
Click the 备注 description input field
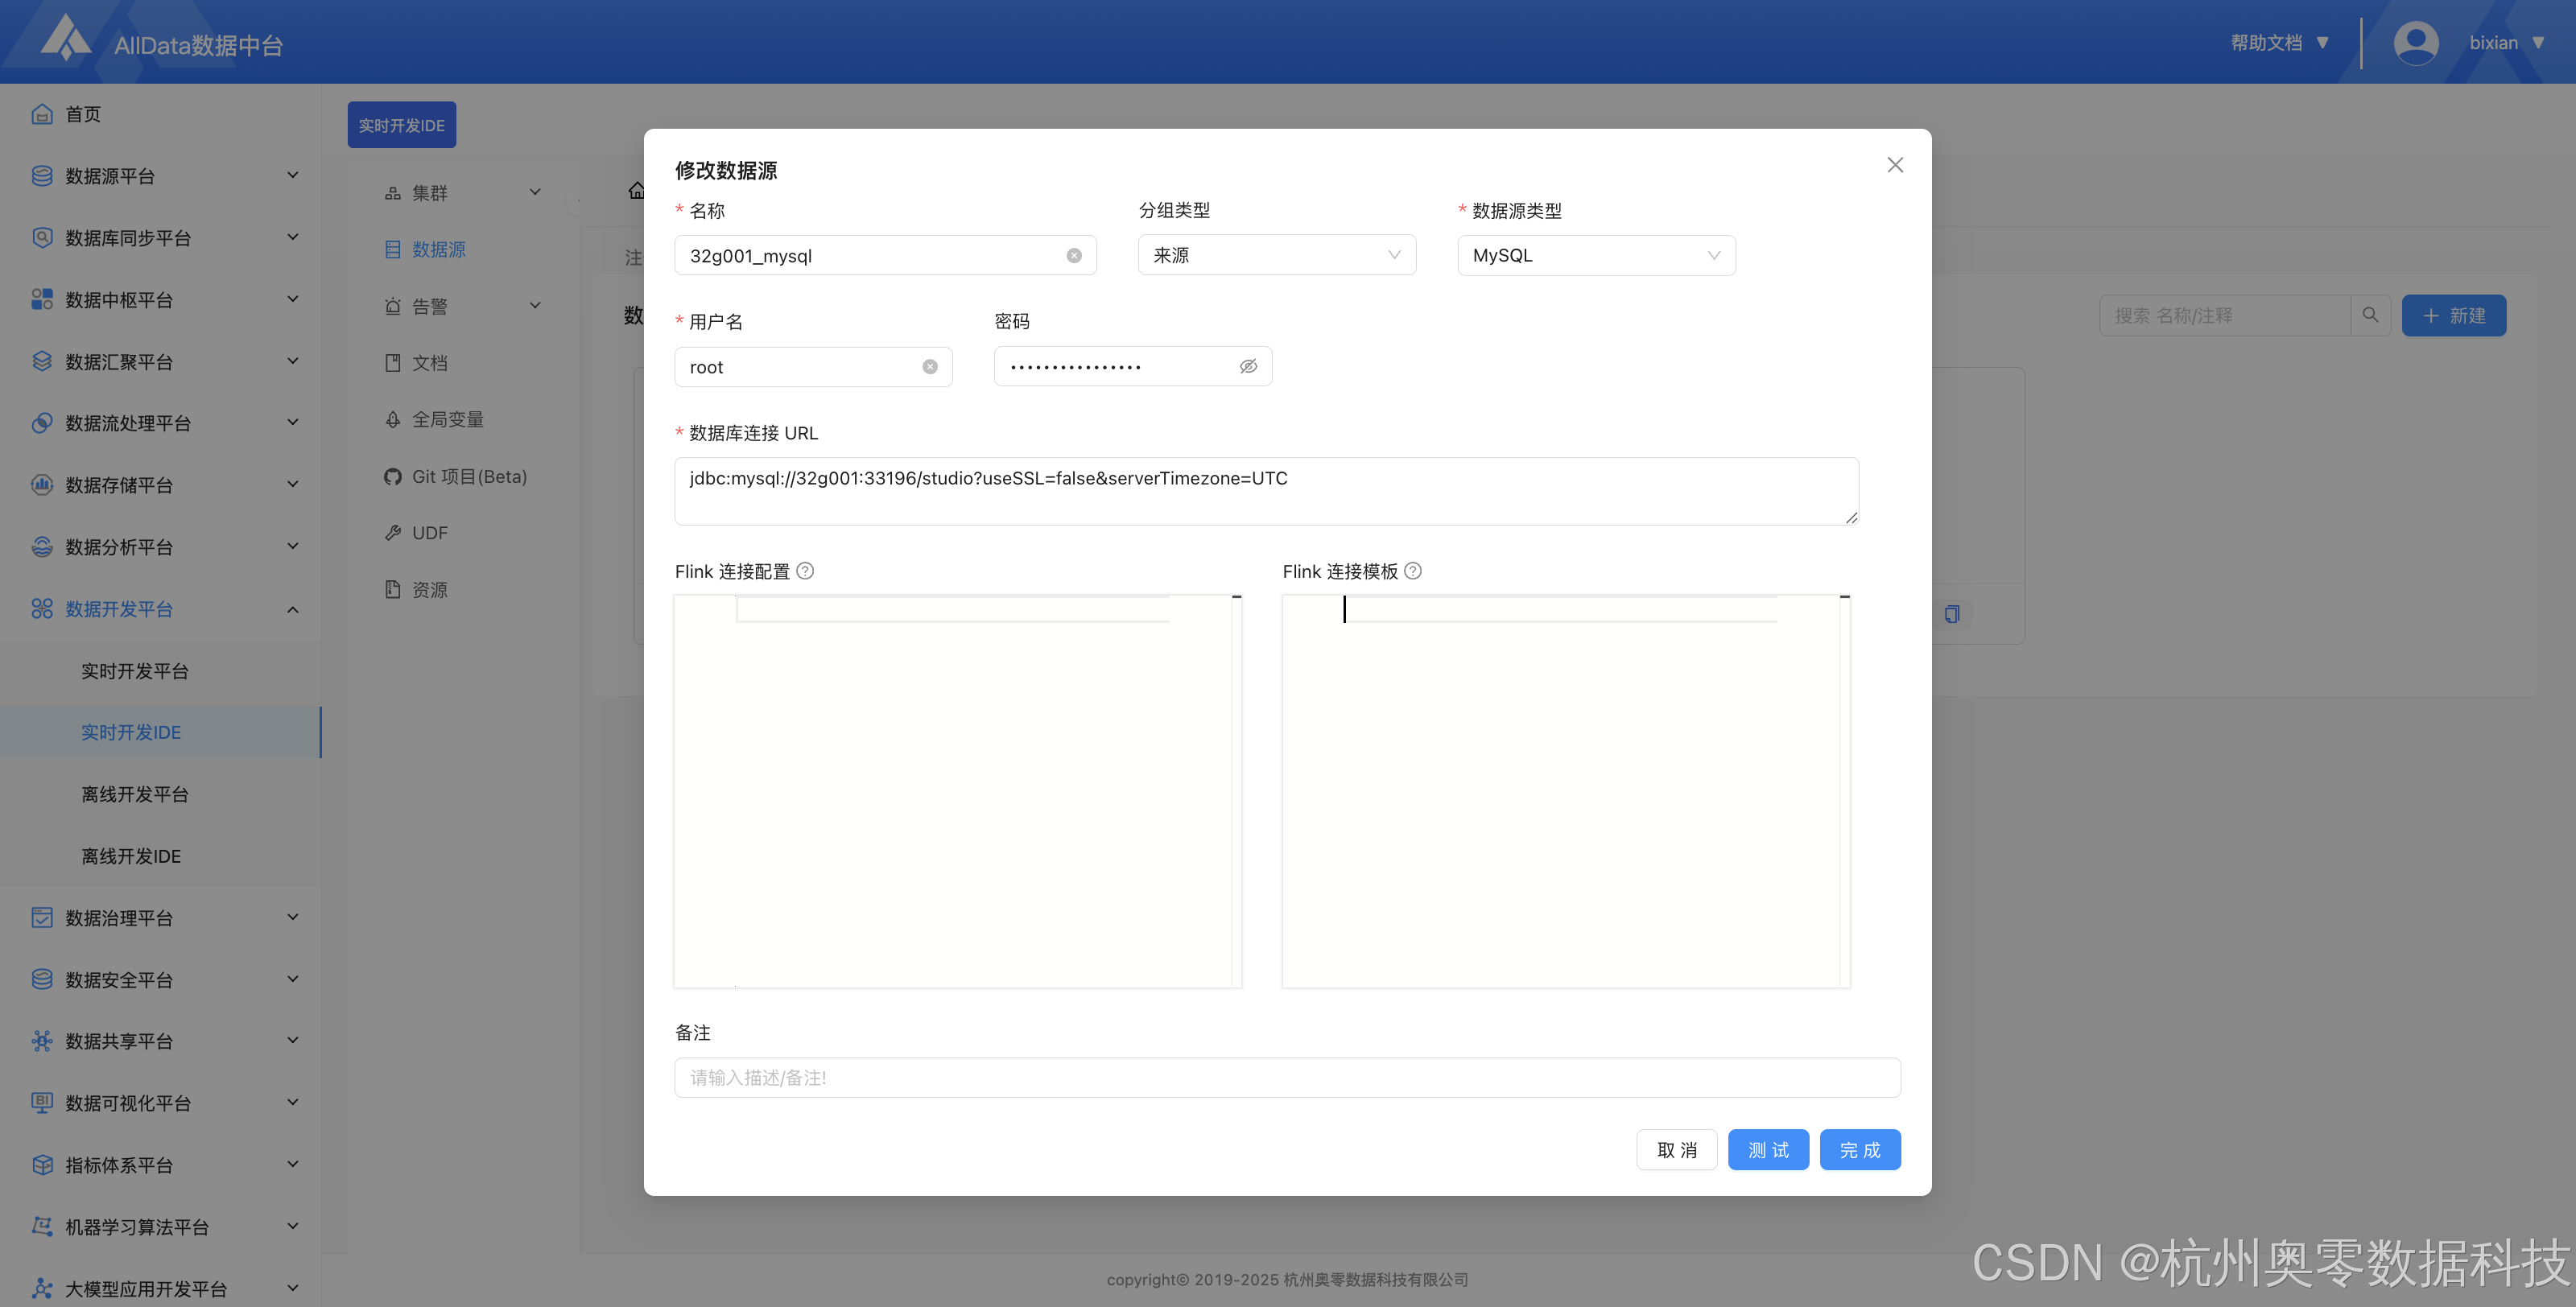pos(1287,1078)
